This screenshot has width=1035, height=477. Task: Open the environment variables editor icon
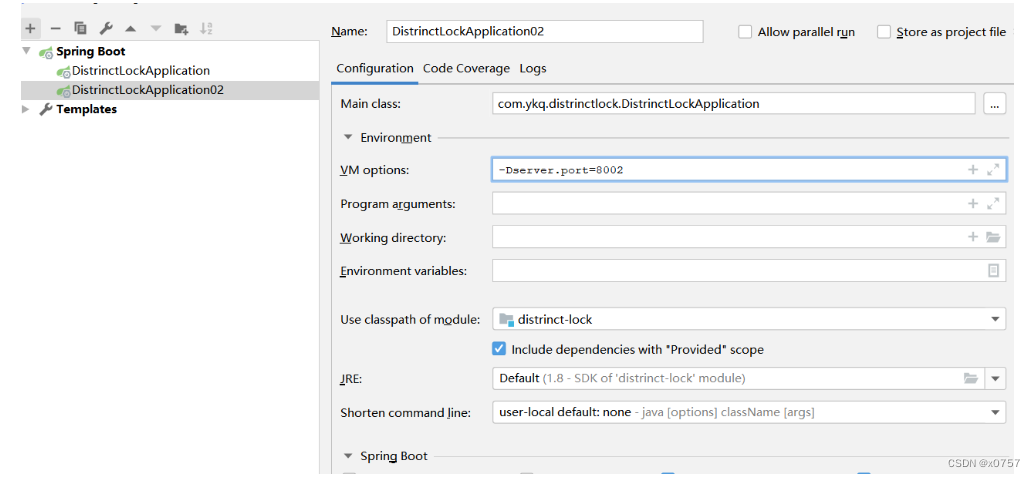pyautogui.click(x=993, y=270)
